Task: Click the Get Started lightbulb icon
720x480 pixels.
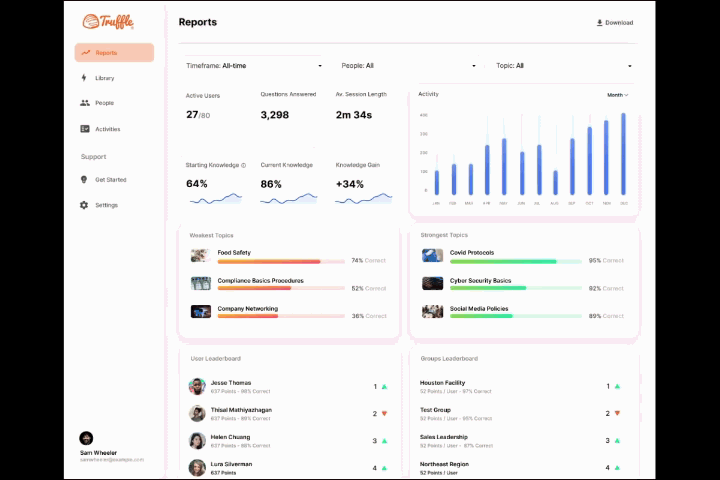Action: 84,180
